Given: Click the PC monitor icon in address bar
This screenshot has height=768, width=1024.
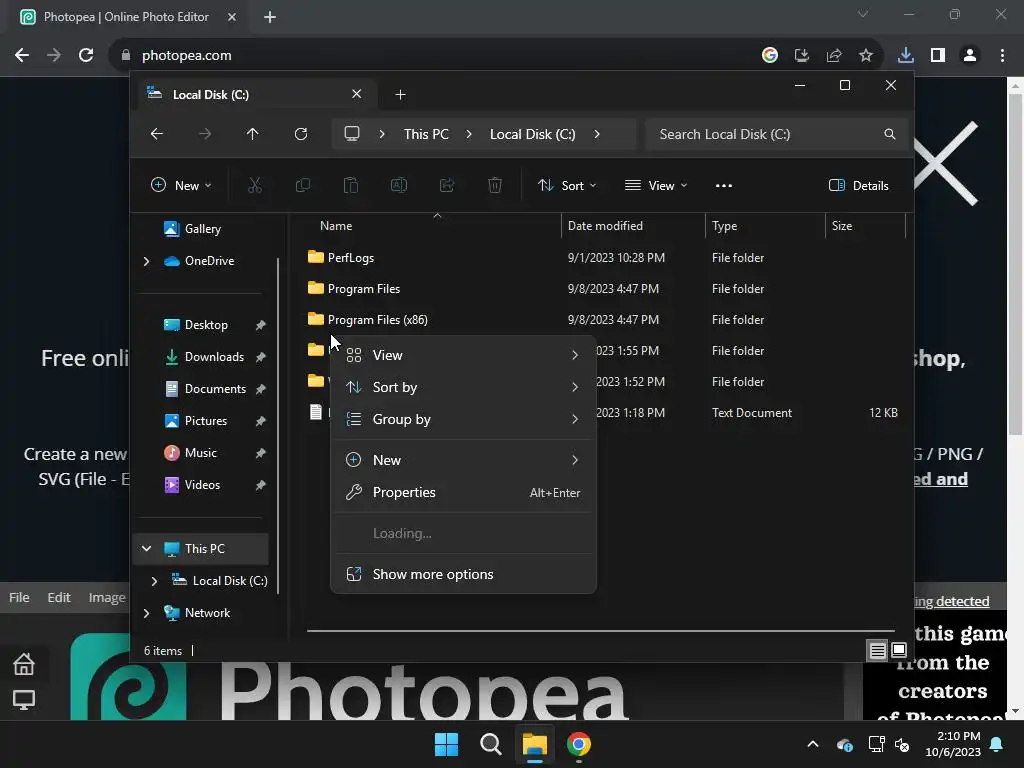Looking at the screenshot, I should point(352,134).
